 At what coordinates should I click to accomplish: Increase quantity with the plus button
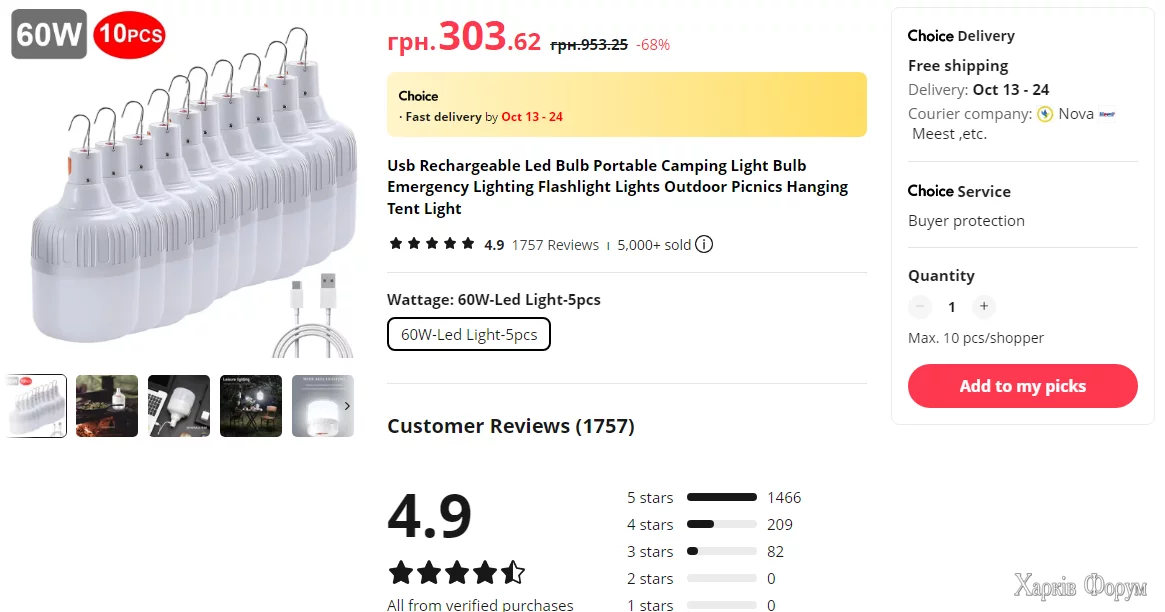click(x=984, y=307)
